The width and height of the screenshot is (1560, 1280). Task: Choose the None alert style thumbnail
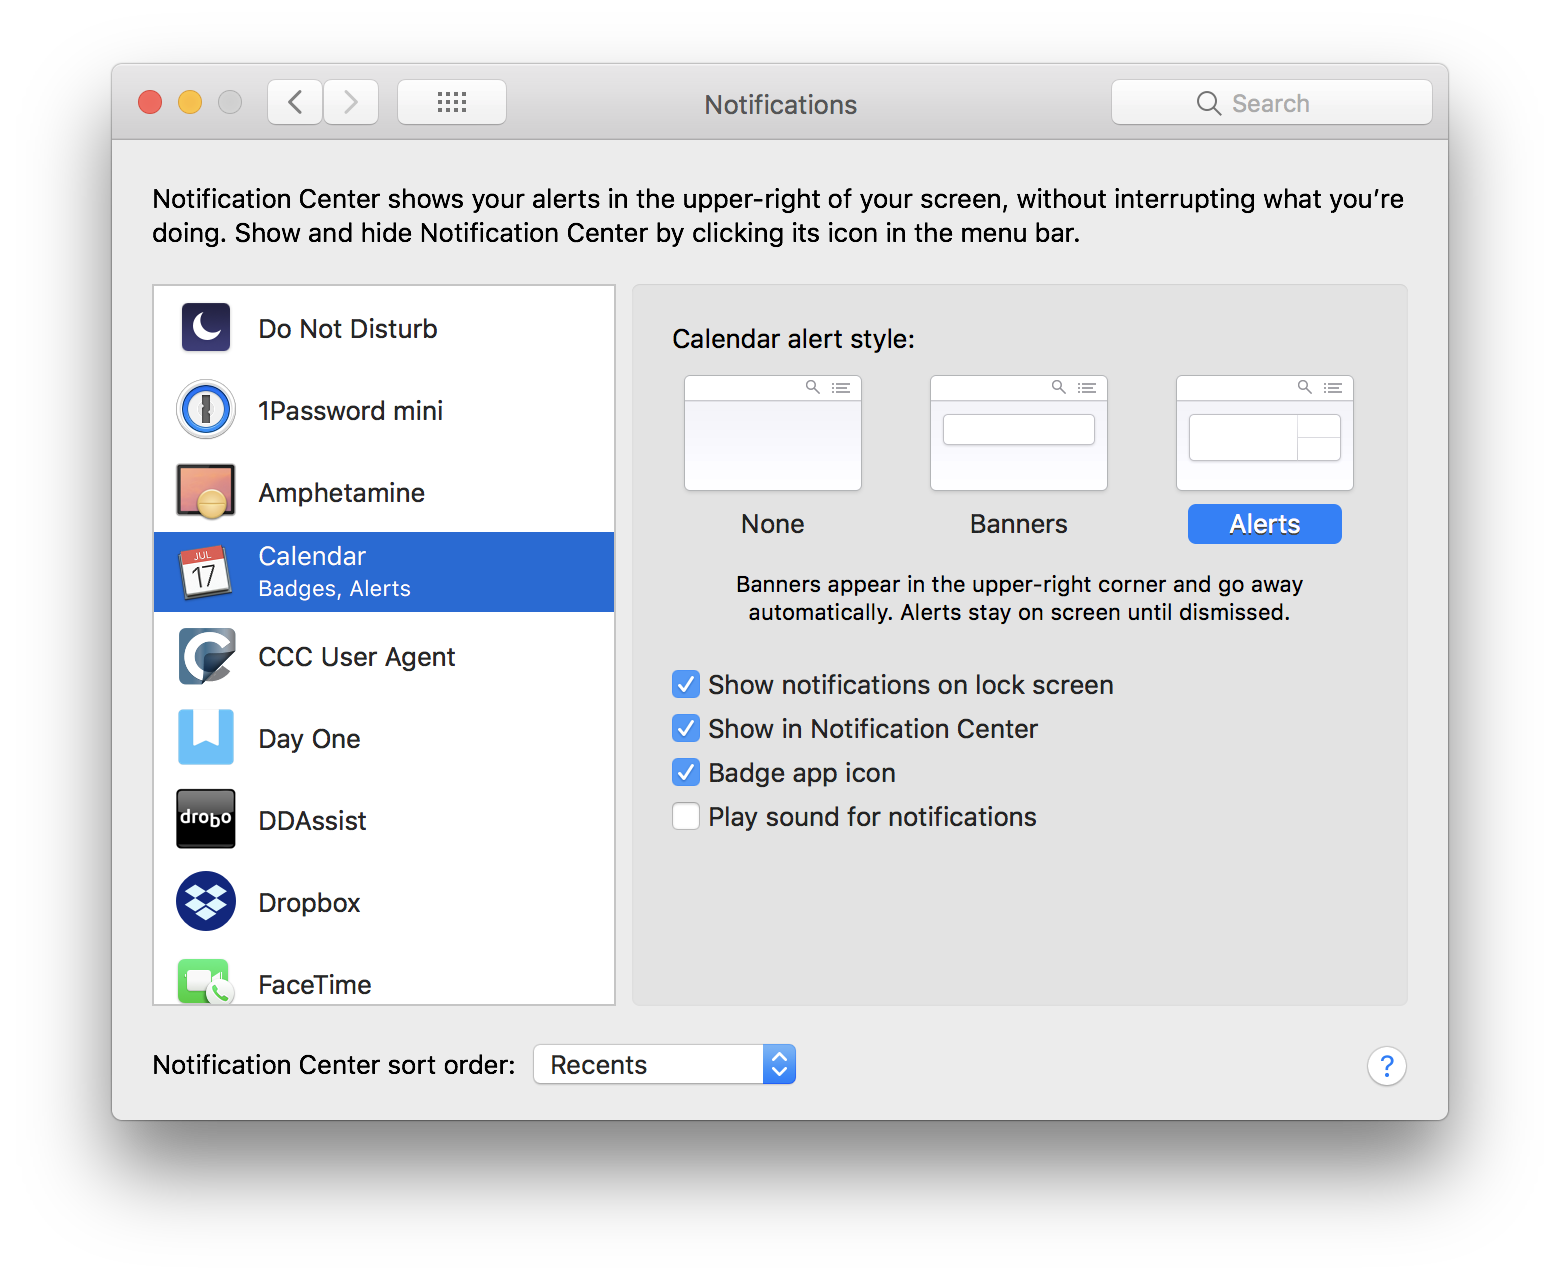773,433
